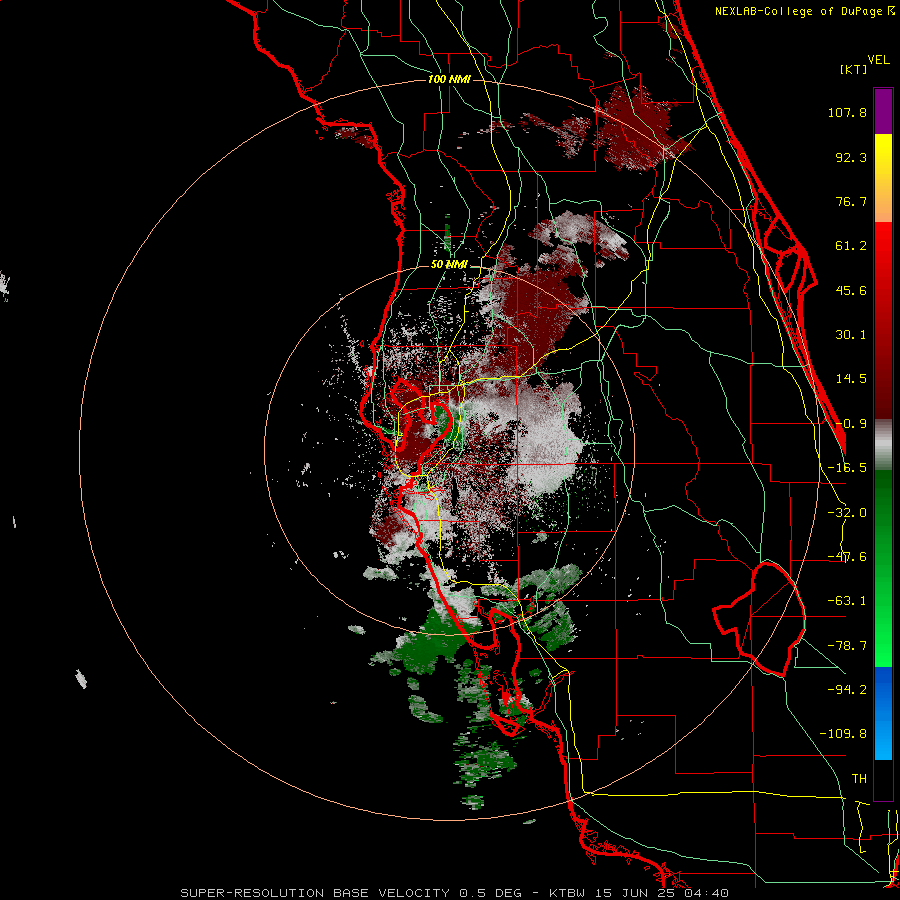Pick the gray near-zero color bar segment
900x900 pixels.
tap(883, 445)
